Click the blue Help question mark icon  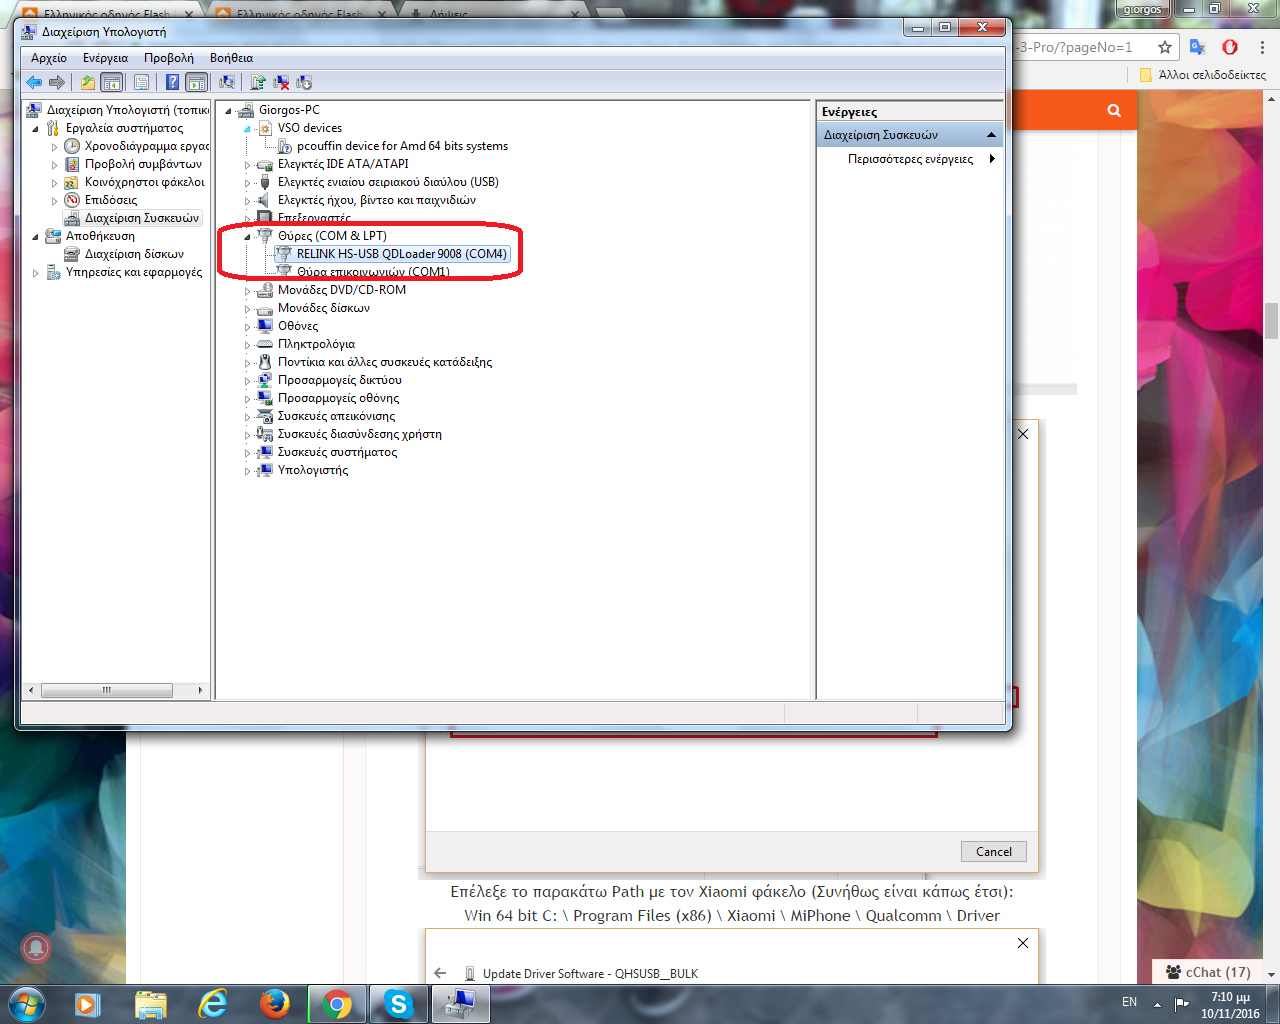(x=172, y=82)
